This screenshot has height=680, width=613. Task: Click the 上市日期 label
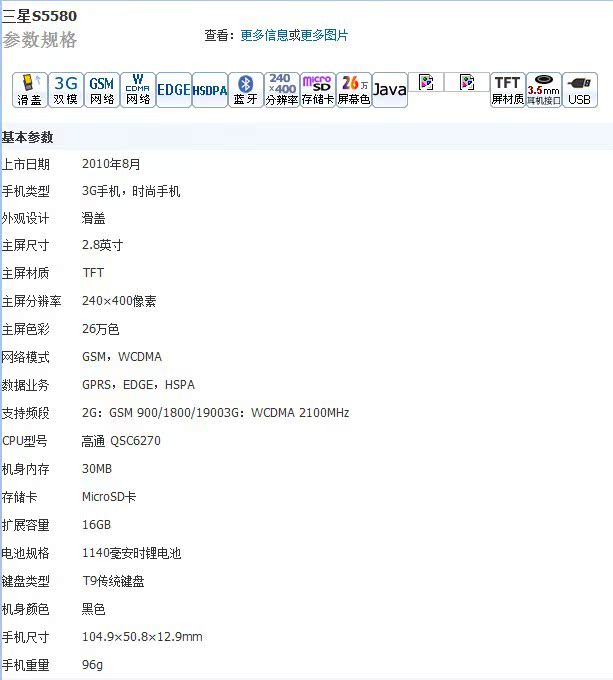(x=26, y=164)
